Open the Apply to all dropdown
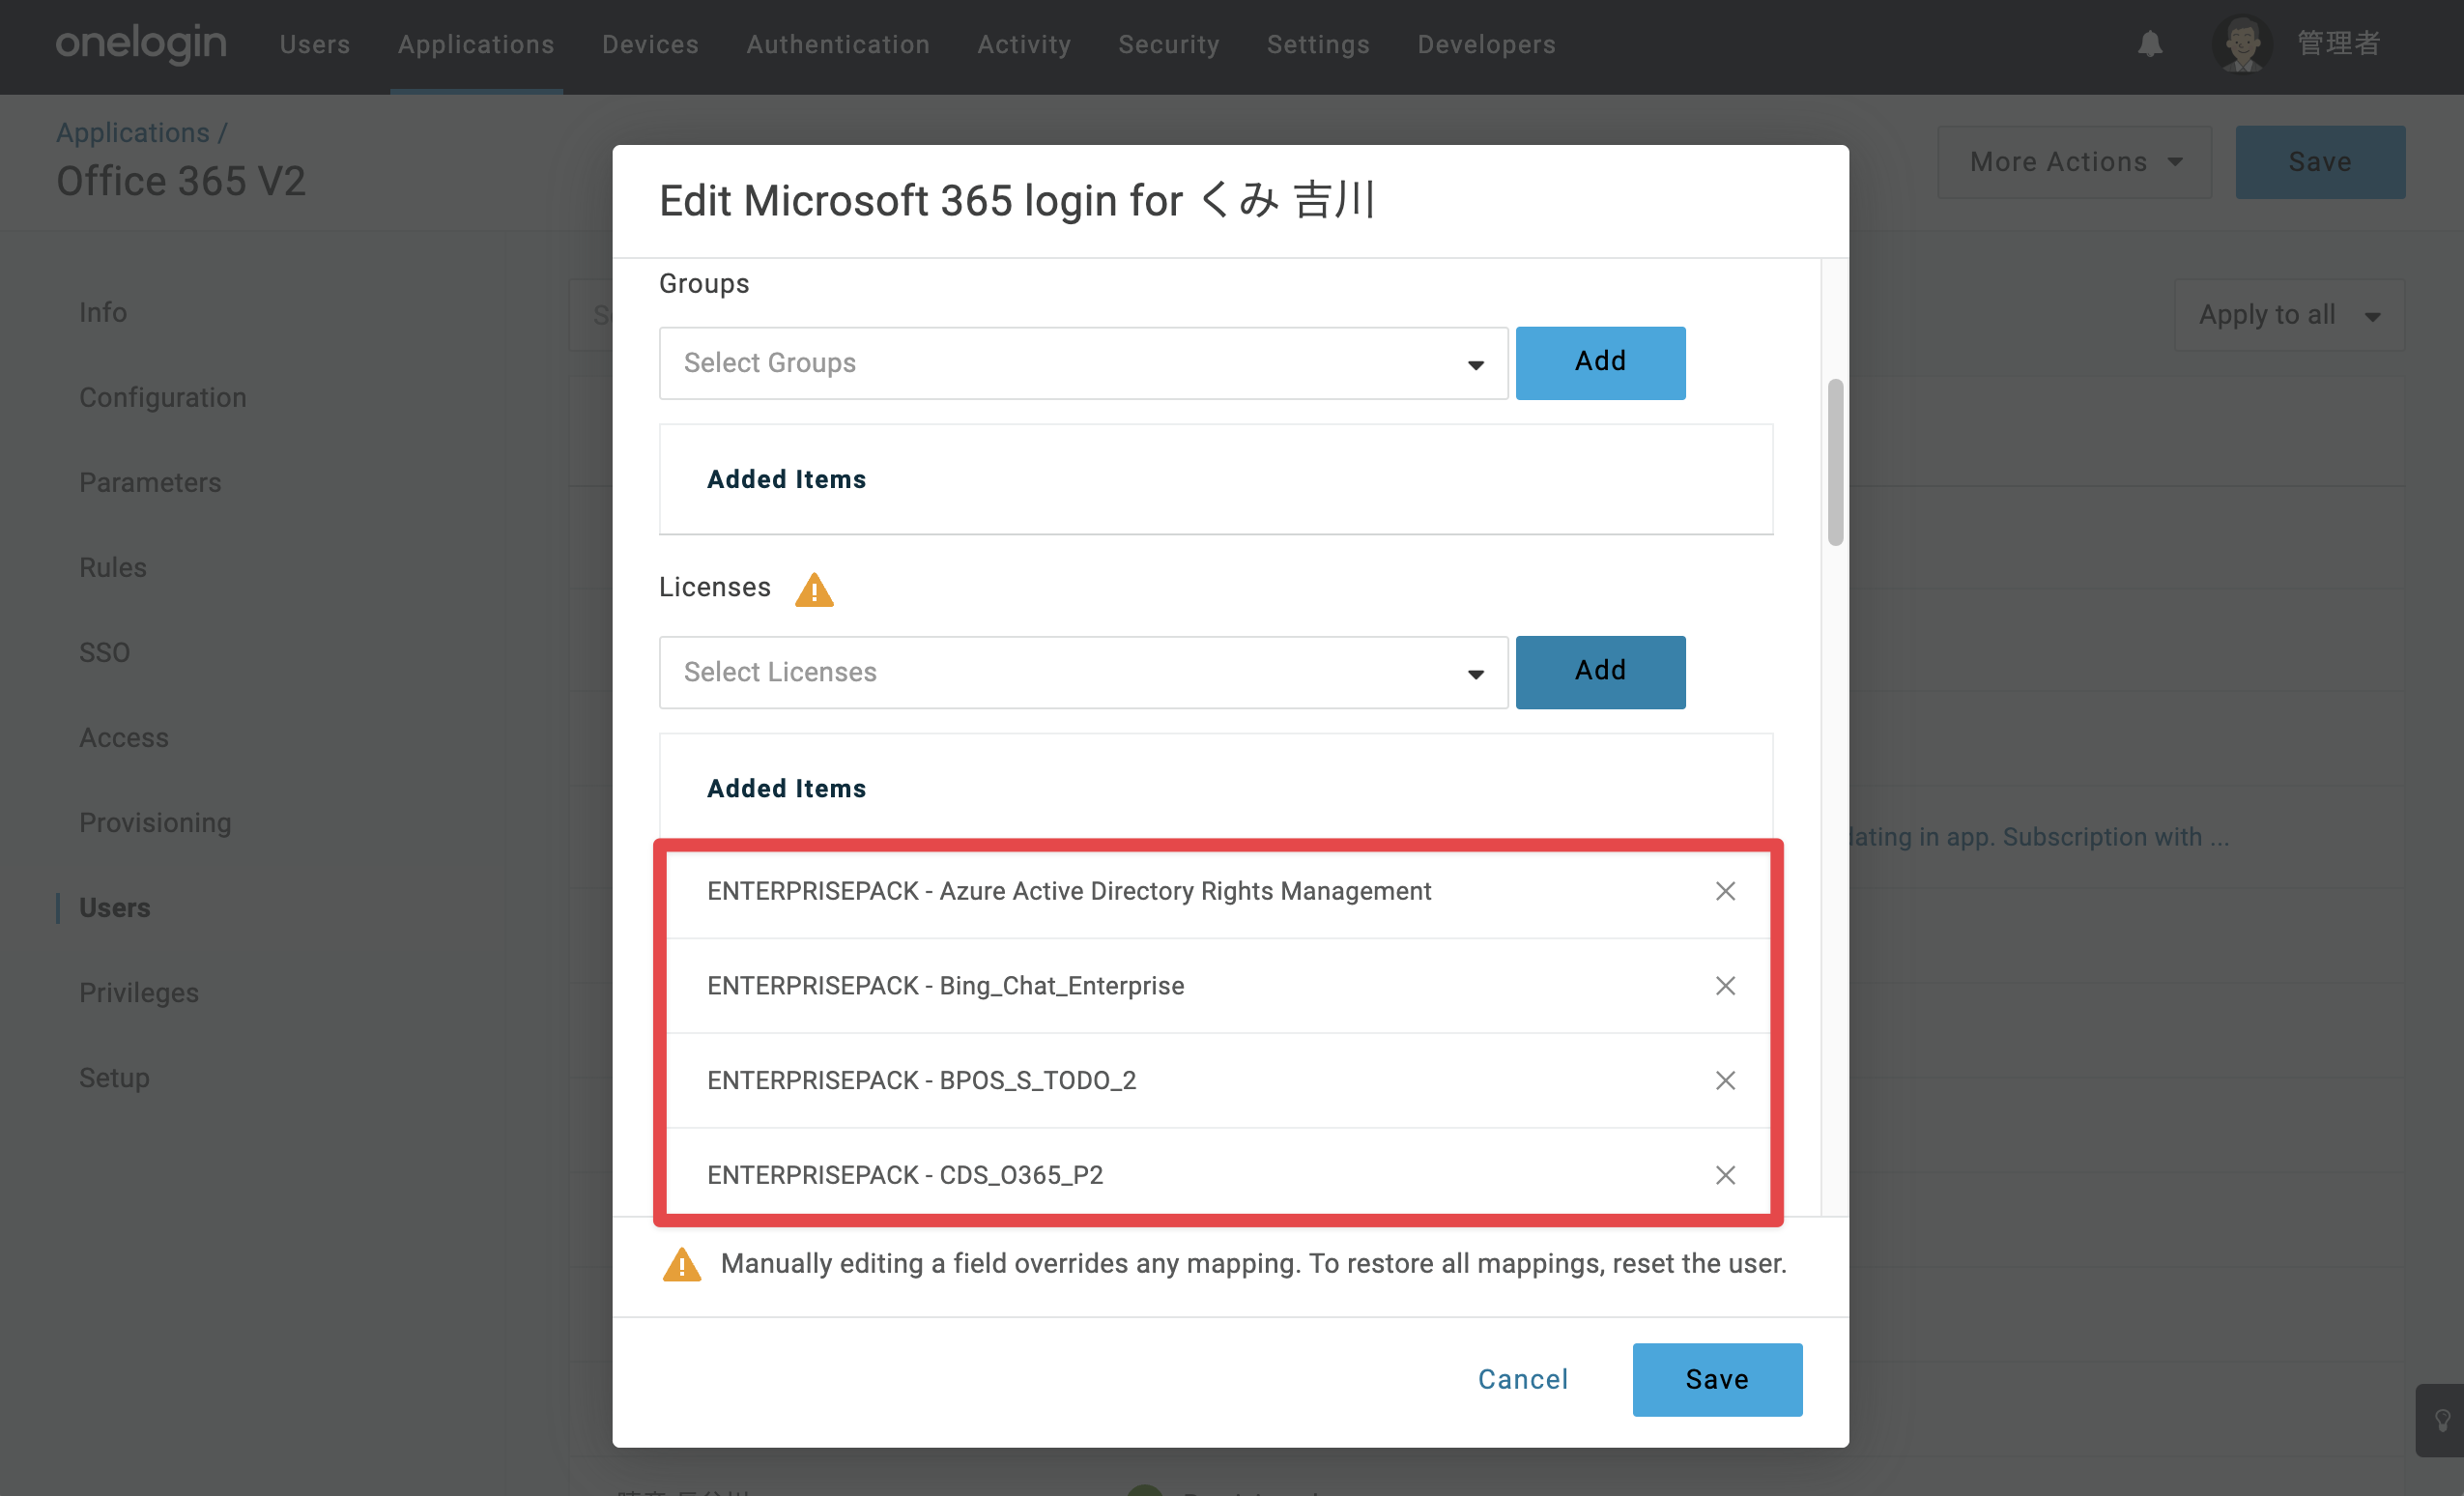Screen dimensions: 2464x1496 2289,315
